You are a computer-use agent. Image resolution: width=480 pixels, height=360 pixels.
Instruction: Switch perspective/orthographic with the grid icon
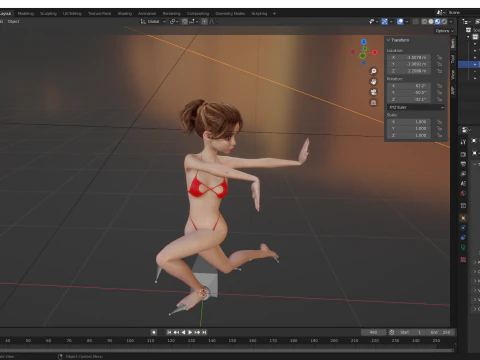[374, 103]
